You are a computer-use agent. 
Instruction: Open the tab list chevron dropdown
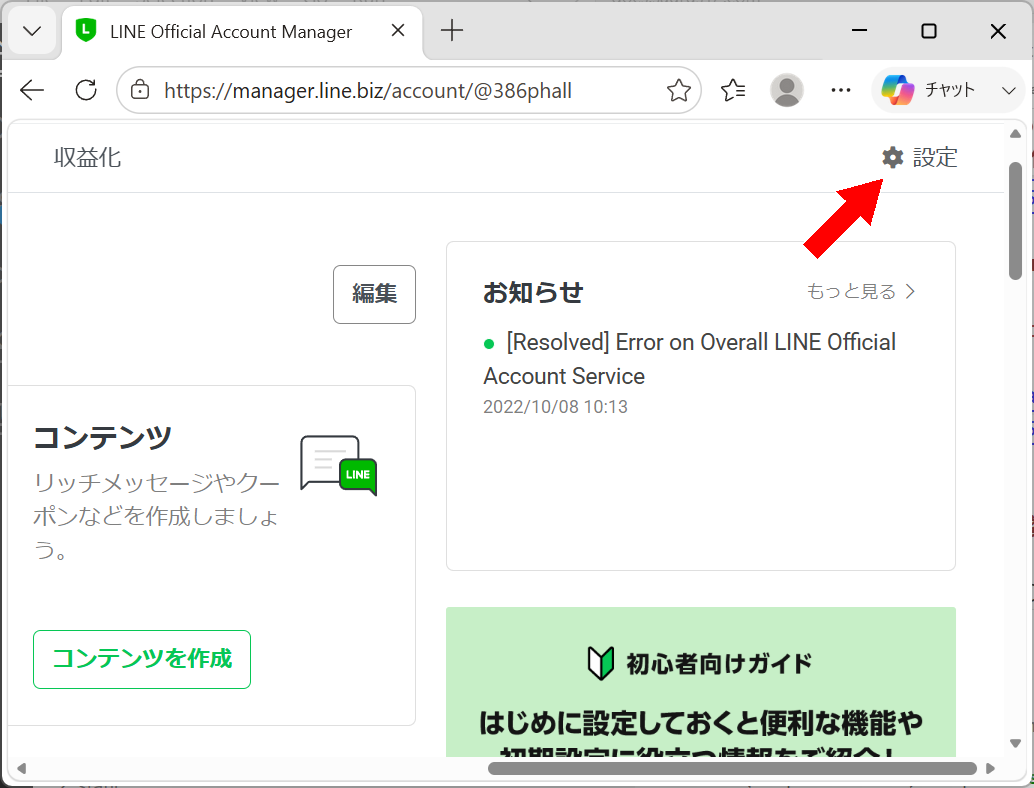click(x=32, y=31)
